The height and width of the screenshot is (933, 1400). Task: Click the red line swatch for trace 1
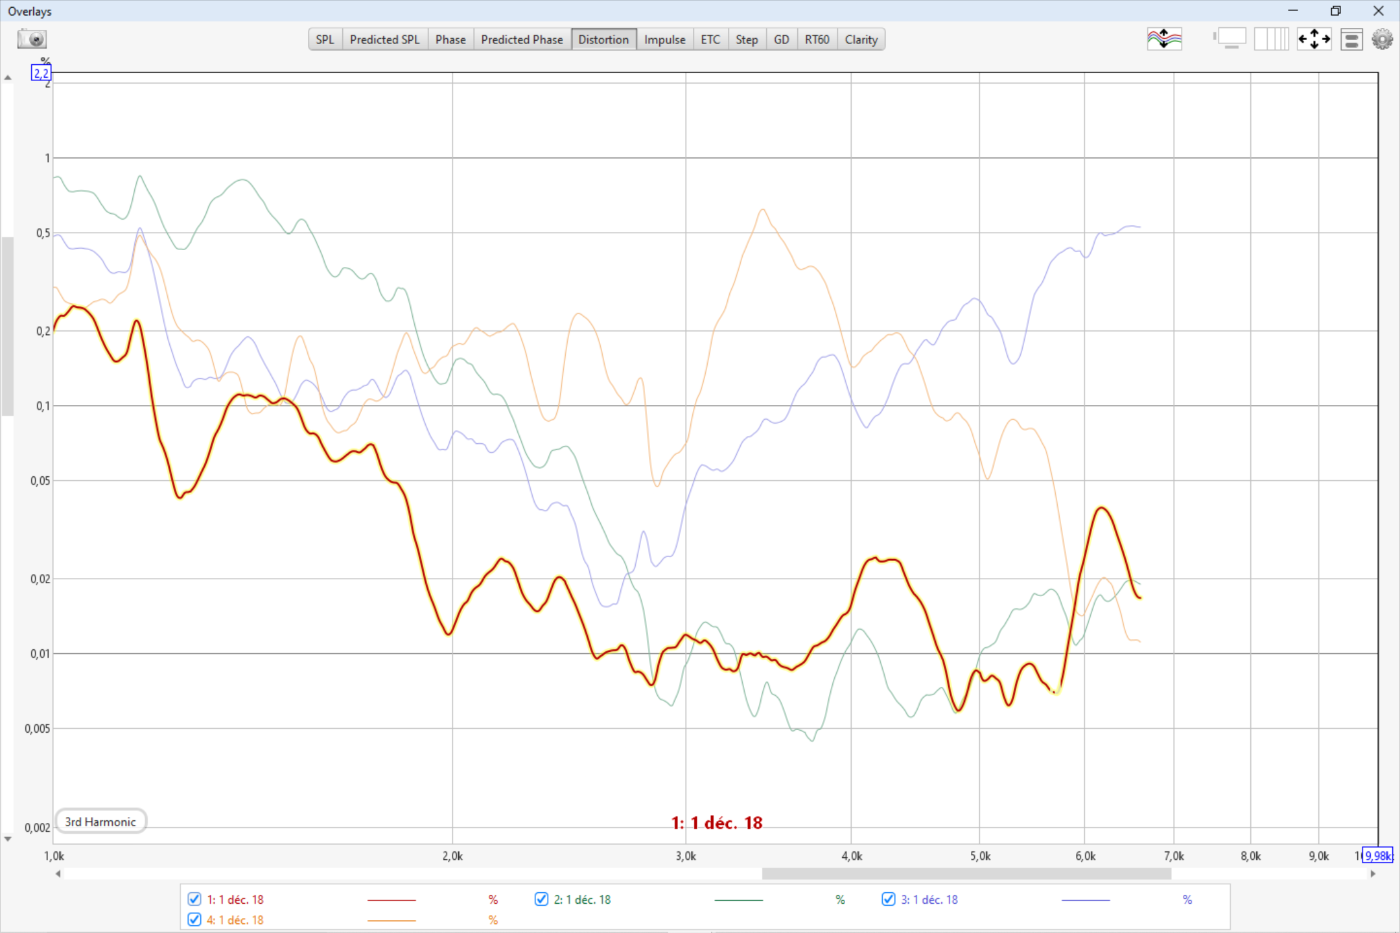[x=391, y=900]
